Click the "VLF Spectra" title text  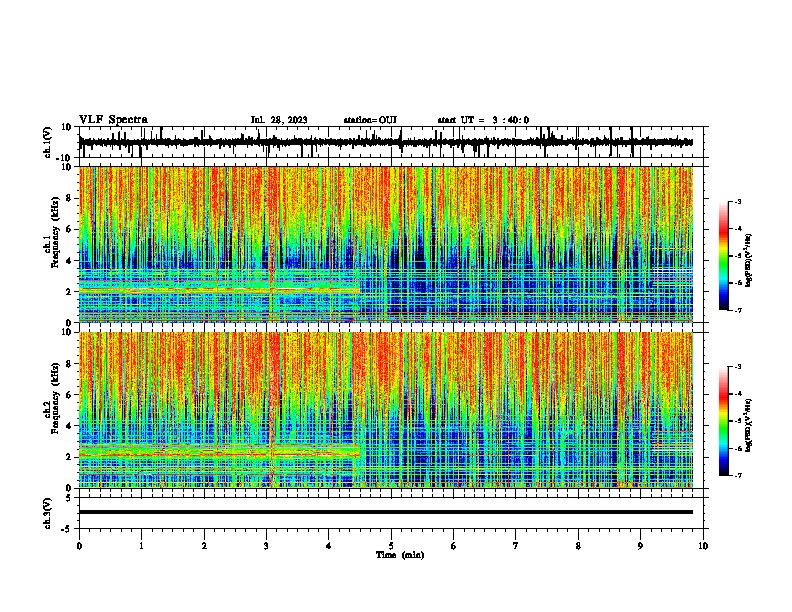coord(113,120)
